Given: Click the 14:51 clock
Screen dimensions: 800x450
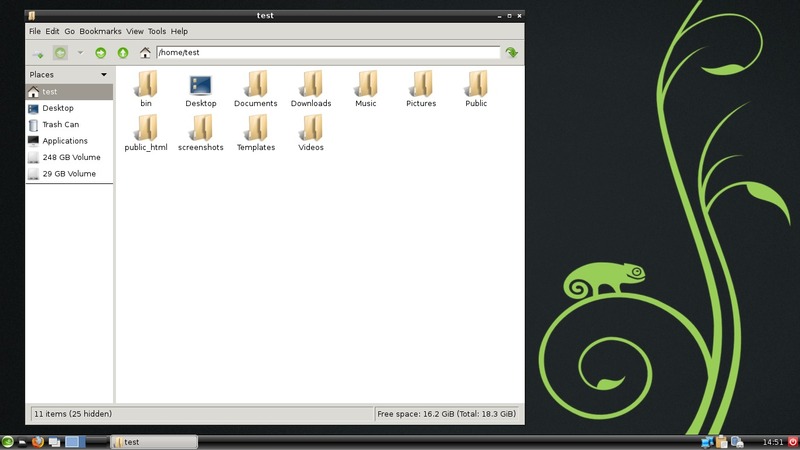Looking at the screenshot, I should [x=772, y=442].
